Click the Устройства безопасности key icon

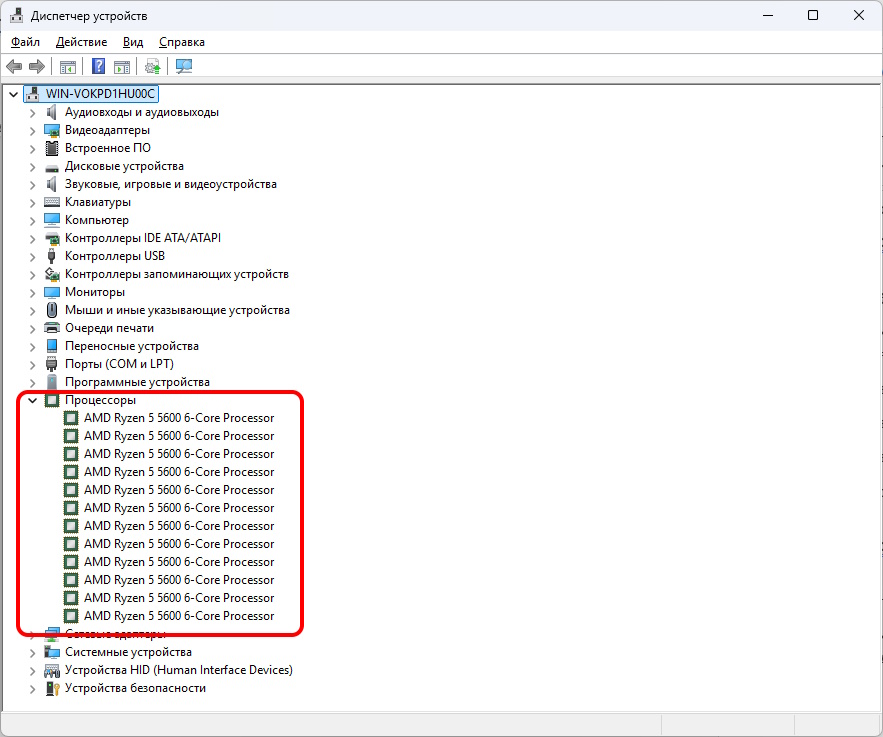pyautogui.click(x=52, y=688)
